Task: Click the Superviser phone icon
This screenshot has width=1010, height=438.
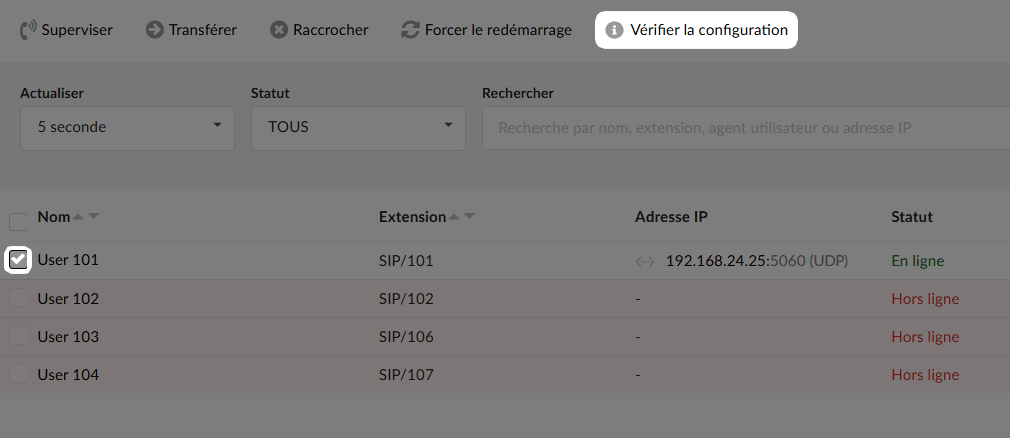Action: [28, 30]
